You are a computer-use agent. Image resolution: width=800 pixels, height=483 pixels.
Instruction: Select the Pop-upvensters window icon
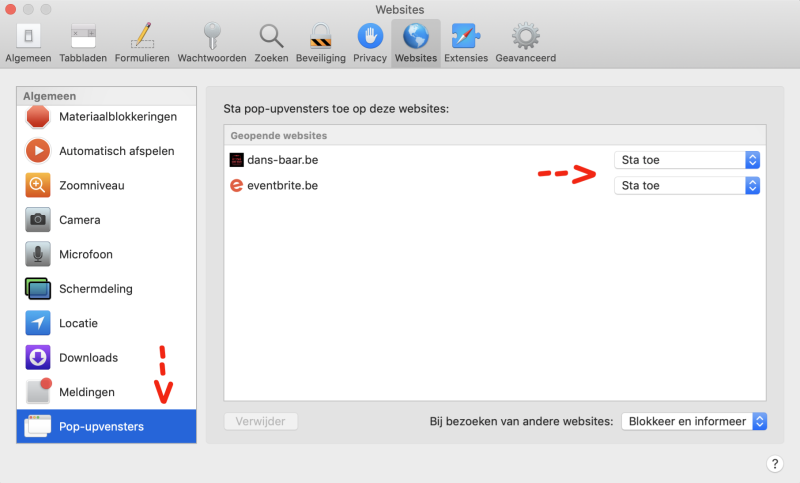[38, 426]
